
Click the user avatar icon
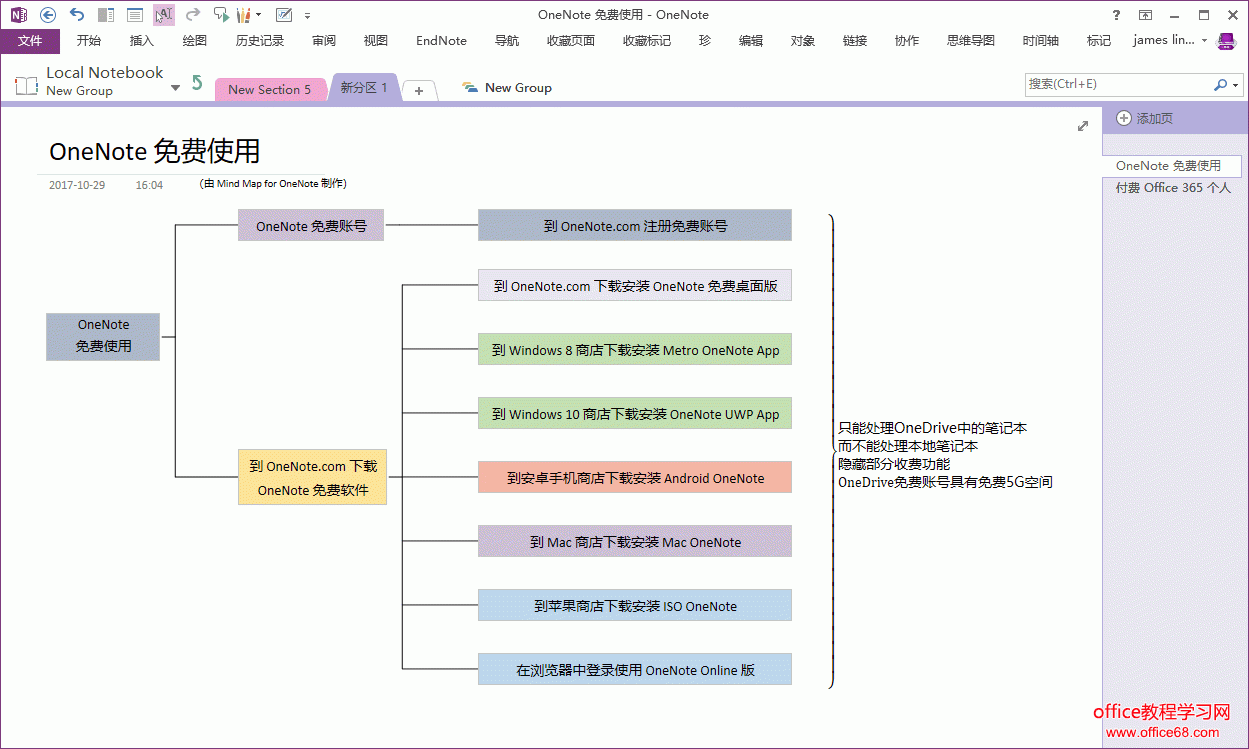tap(1226, 41)
